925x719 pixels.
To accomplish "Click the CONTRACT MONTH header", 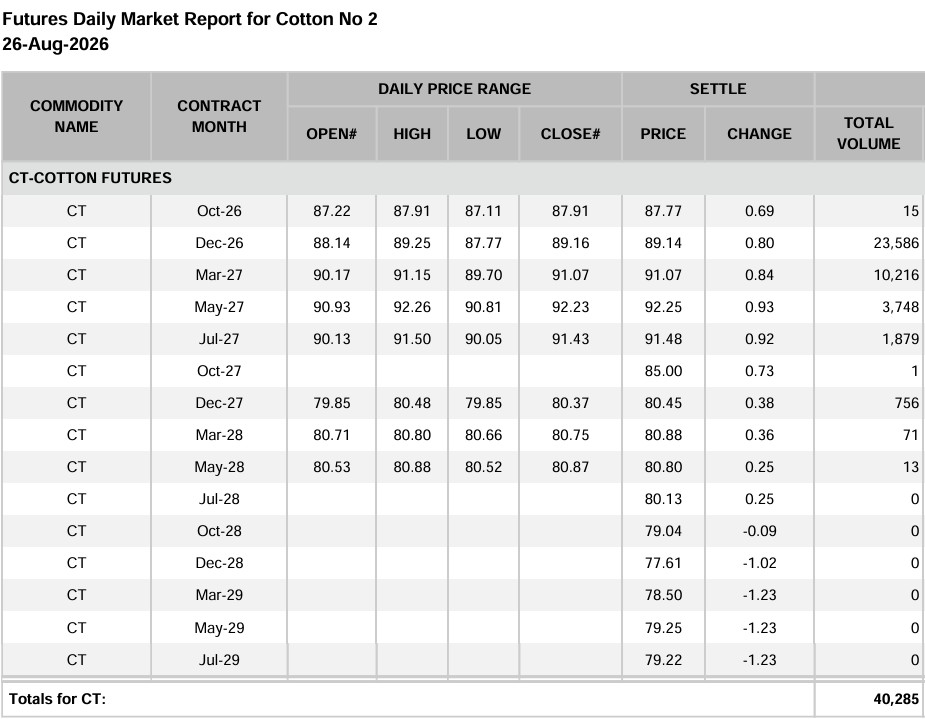I will tap(219, 116).
